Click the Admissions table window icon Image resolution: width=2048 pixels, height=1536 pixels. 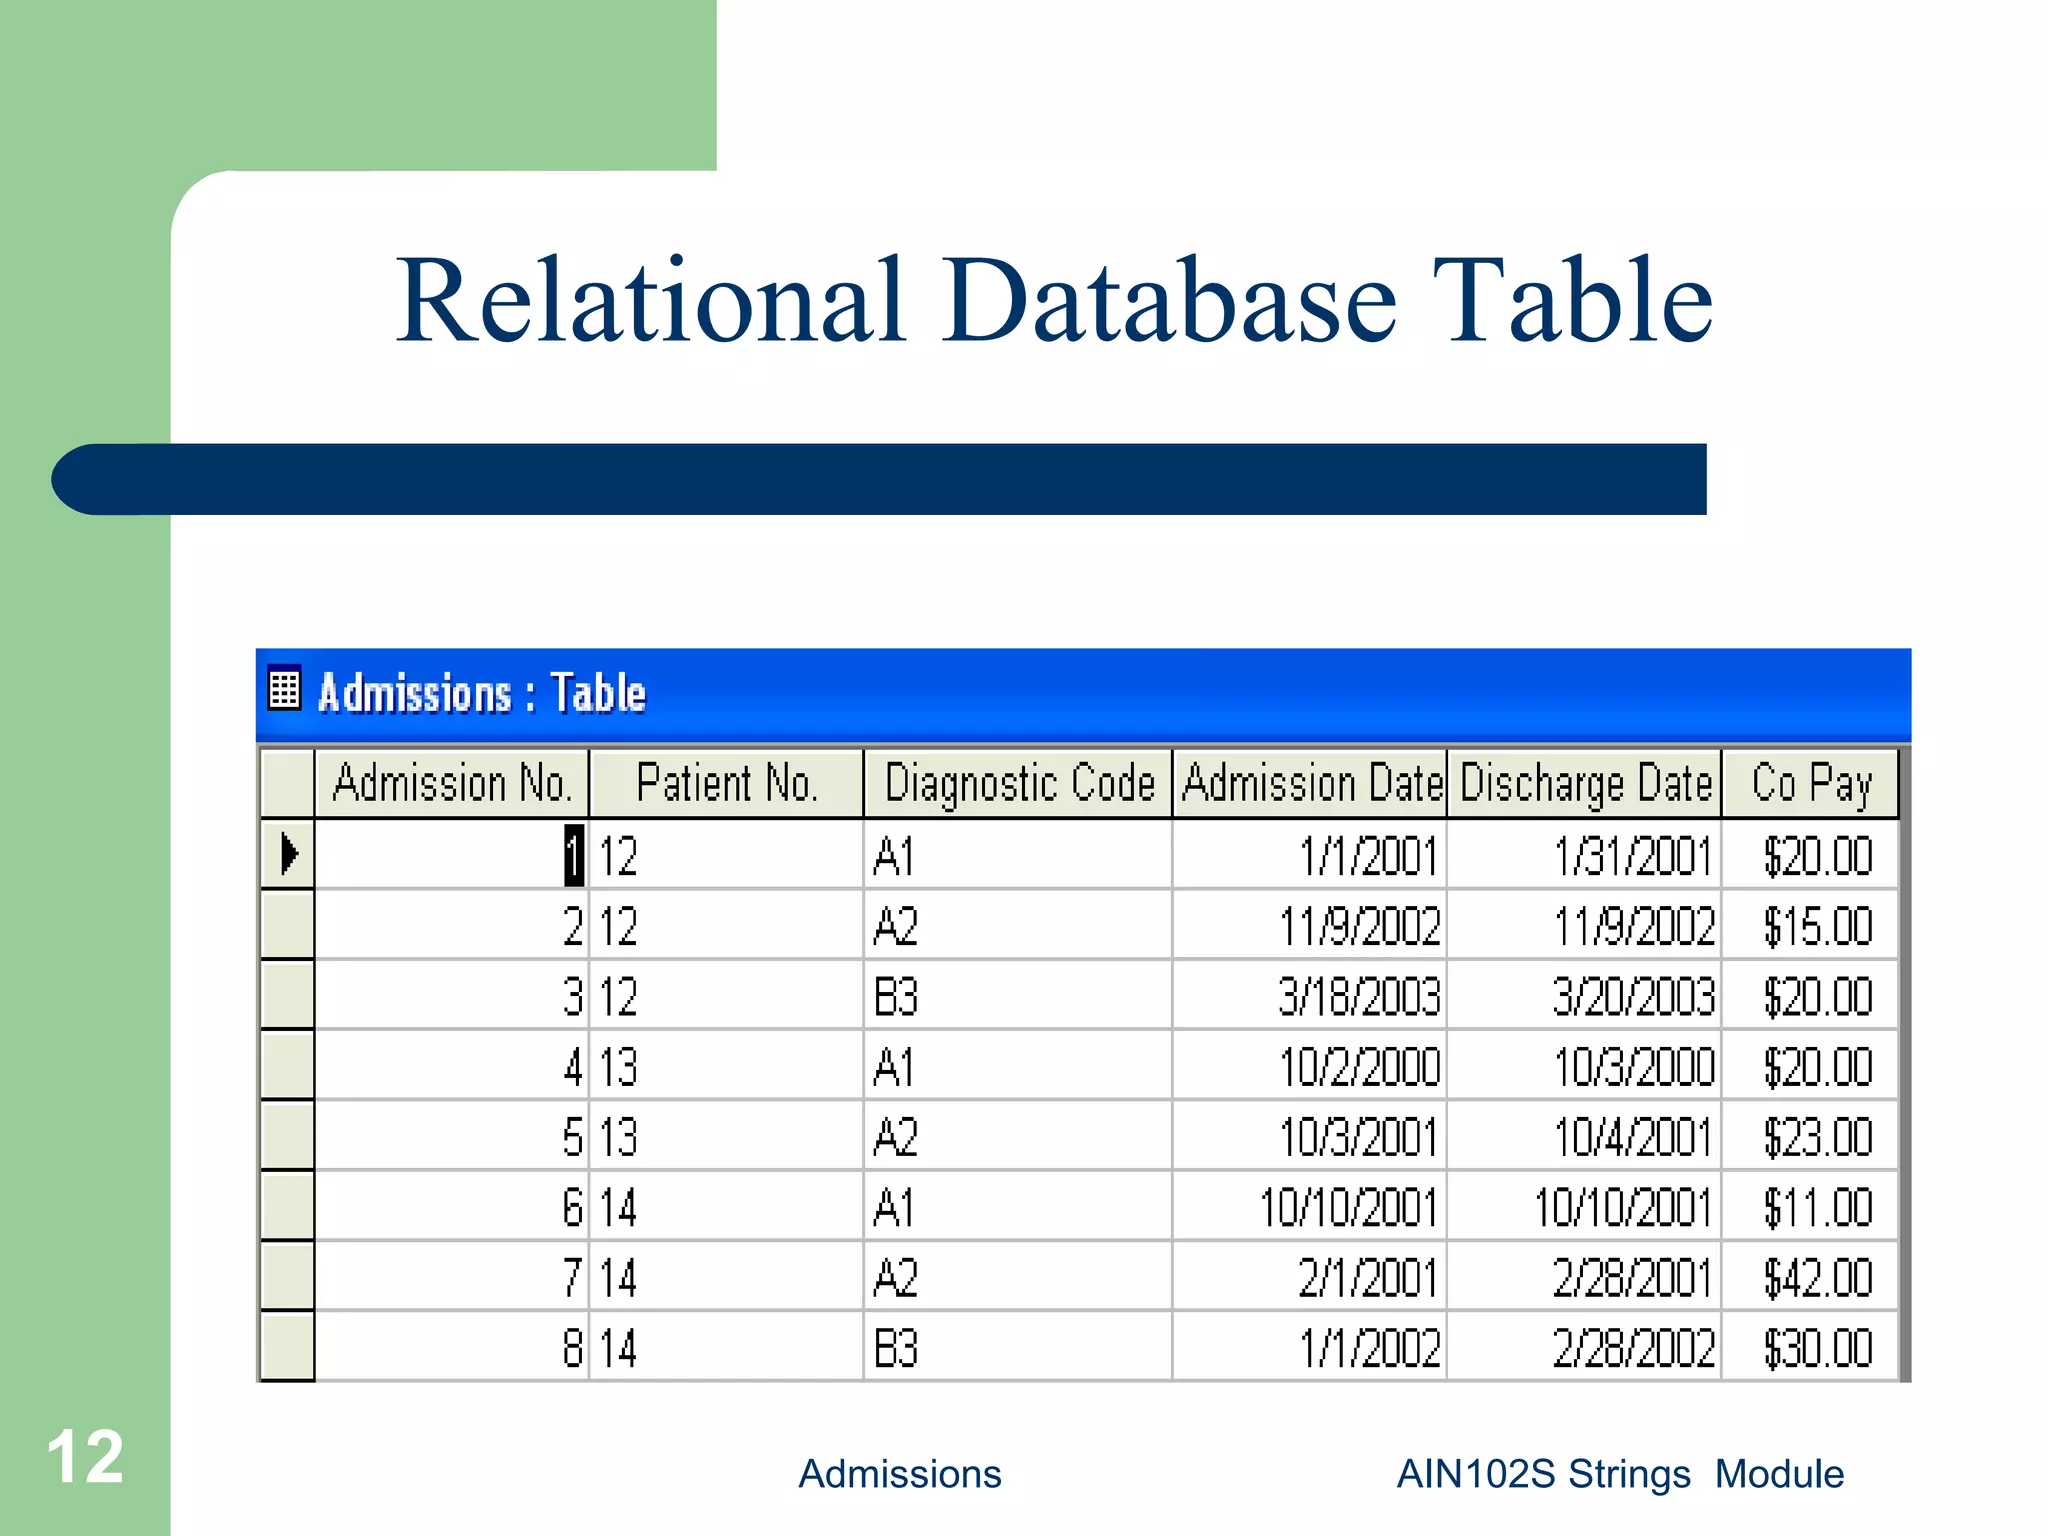pos(285,688)
